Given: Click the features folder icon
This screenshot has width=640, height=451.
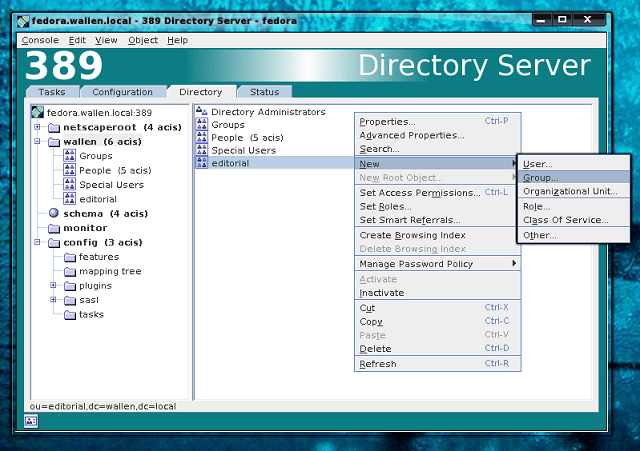Looking at the screenshot, I should coord(70,257).
